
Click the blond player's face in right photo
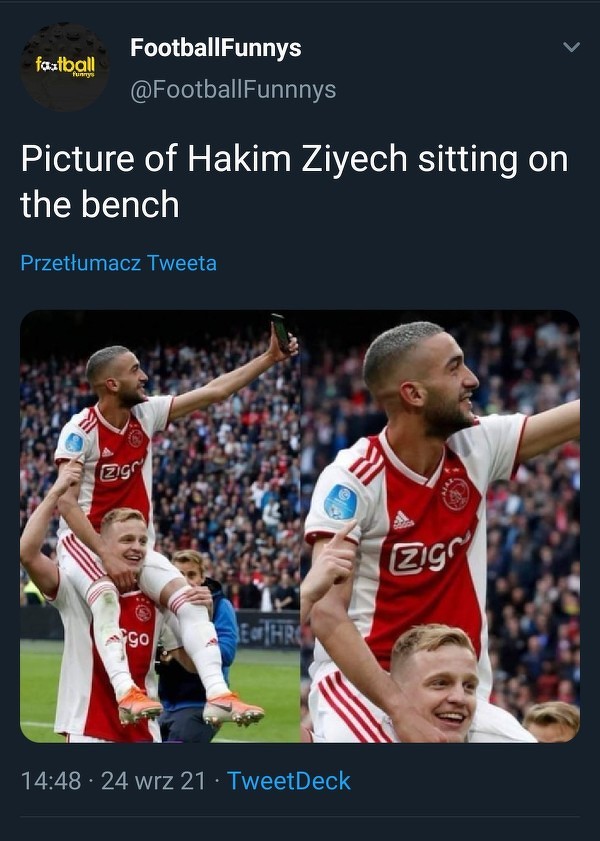pos(438,680)
